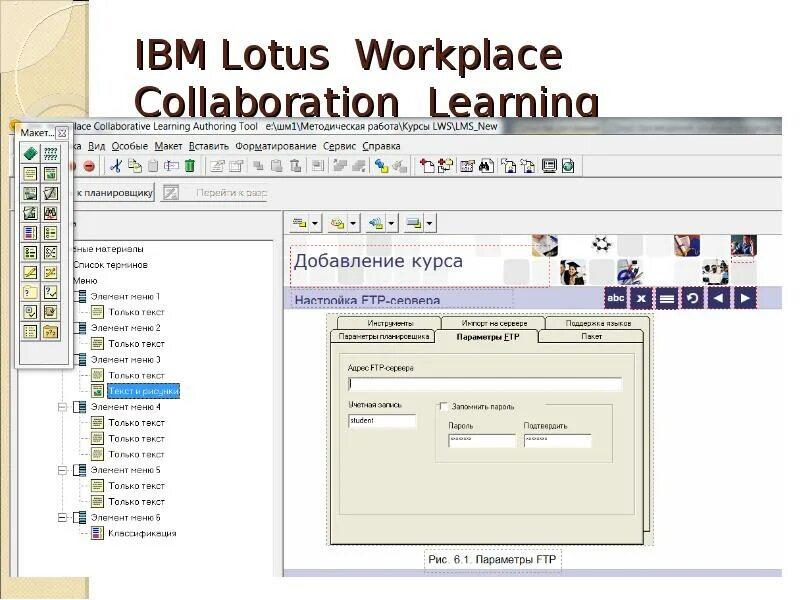Click the Copy pages icon in toolbar
This screenshot has width=800, height=600.
tap(135, 166)
